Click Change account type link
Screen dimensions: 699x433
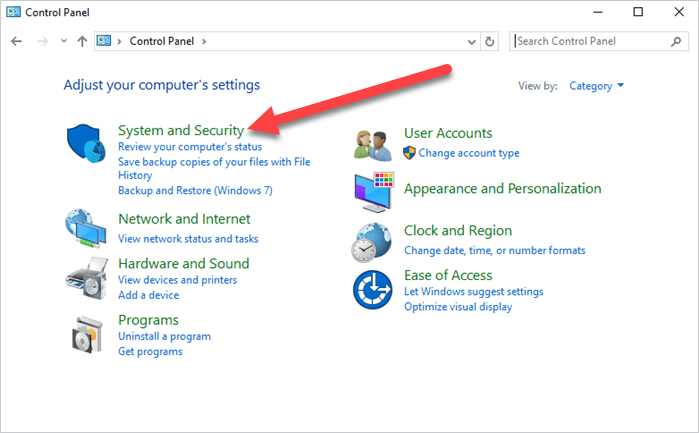[469, 153]
